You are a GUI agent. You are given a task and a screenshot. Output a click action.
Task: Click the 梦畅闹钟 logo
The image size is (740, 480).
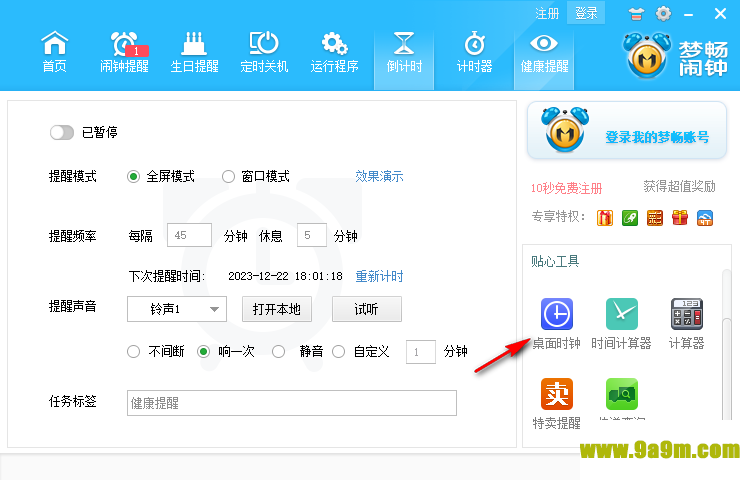point(676,56)
